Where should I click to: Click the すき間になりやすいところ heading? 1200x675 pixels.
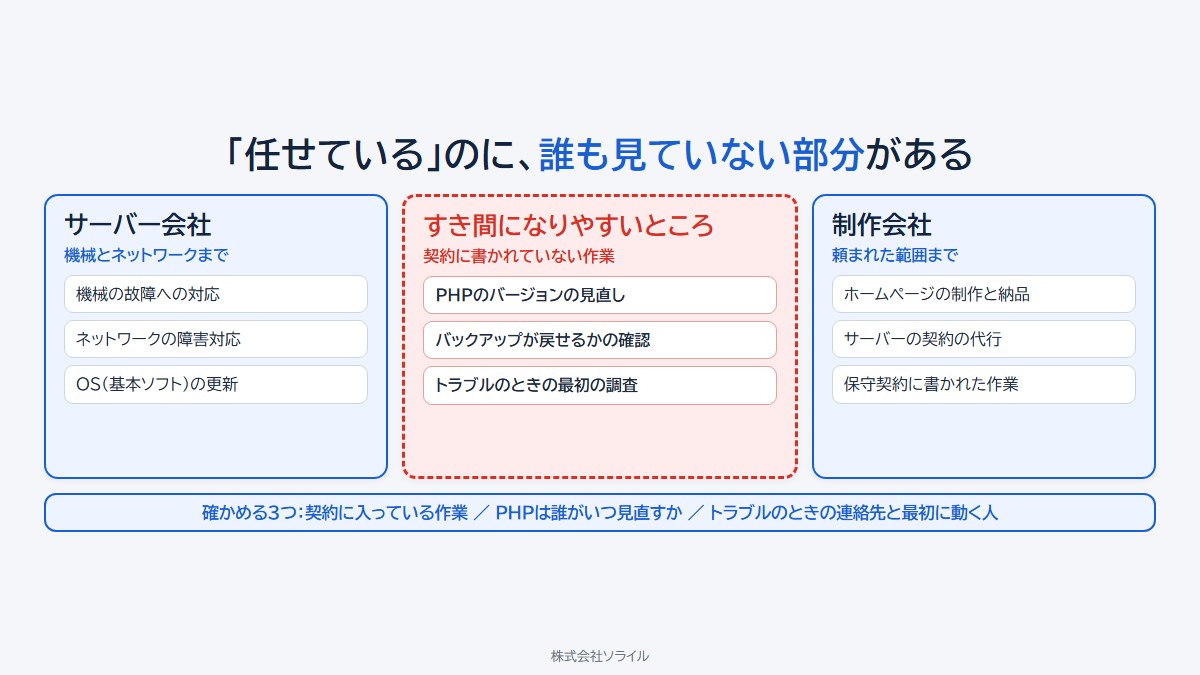569,225
